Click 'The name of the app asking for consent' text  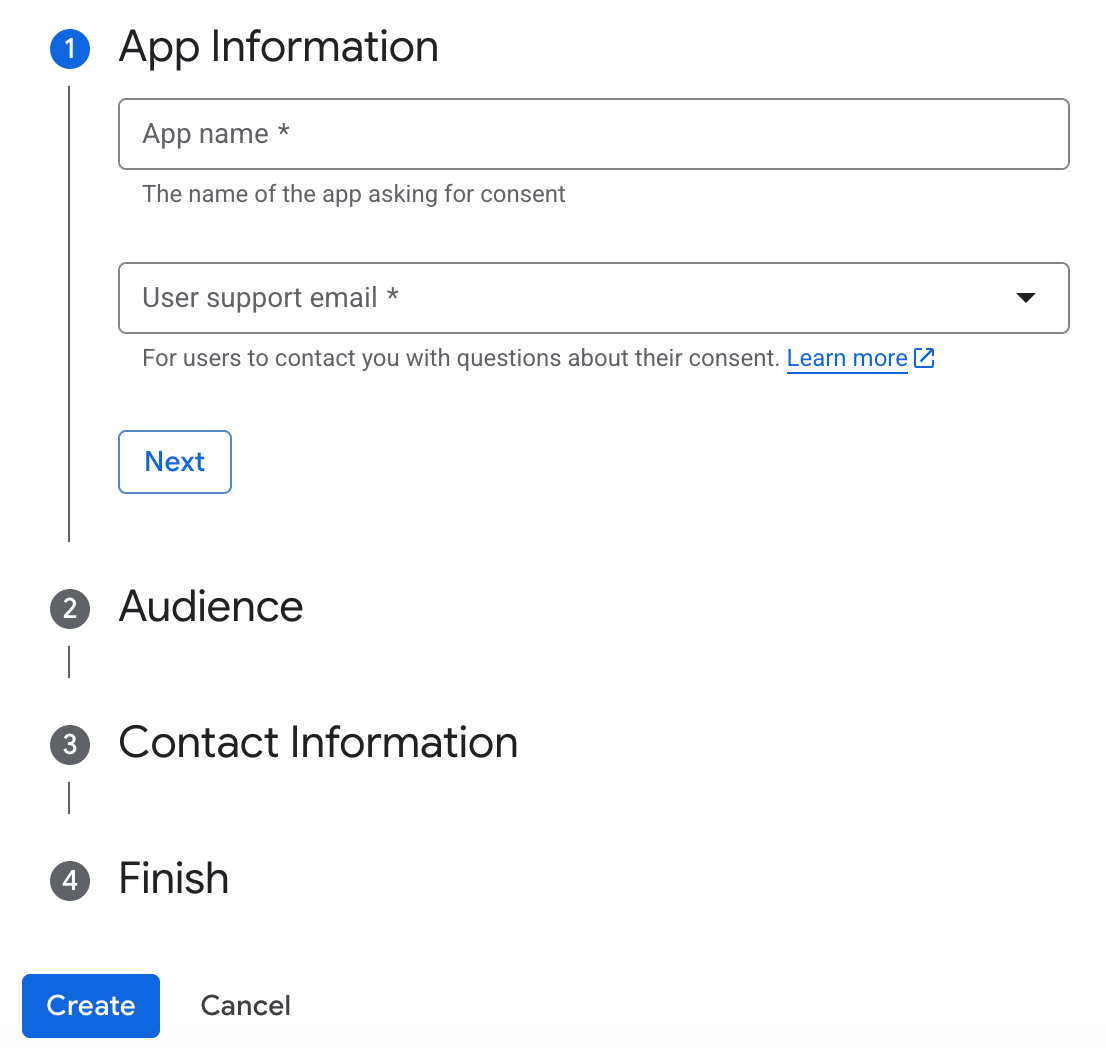coord(353,194)
